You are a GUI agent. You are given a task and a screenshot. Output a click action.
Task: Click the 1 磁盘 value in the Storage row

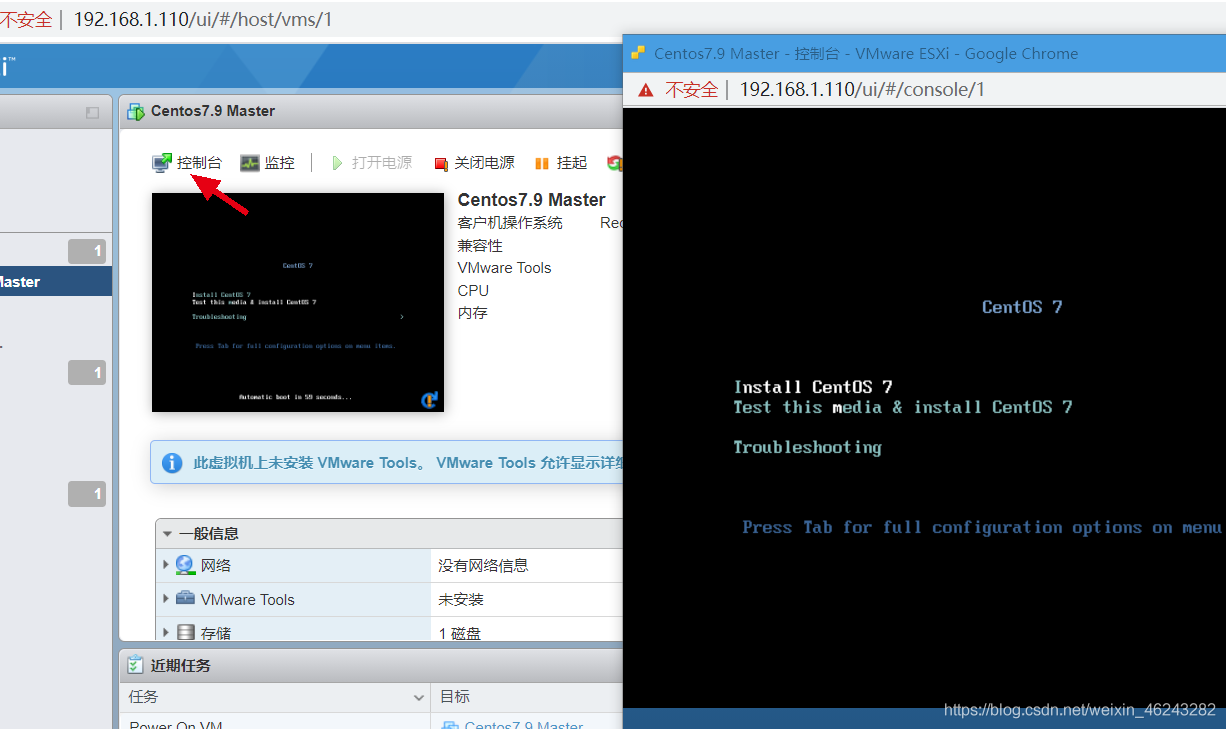coord(460,632)
